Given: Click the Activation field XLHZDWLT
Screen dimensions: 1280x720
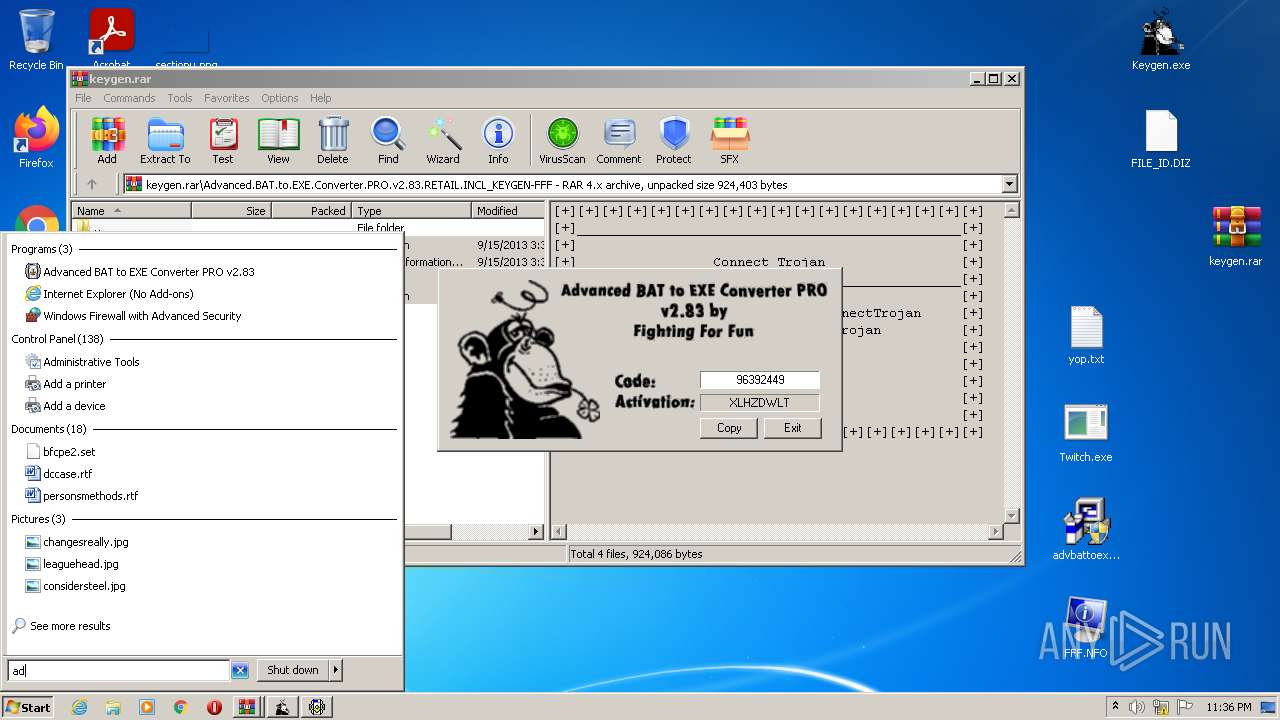Looking at the screenshot, I should coord(759,403).
